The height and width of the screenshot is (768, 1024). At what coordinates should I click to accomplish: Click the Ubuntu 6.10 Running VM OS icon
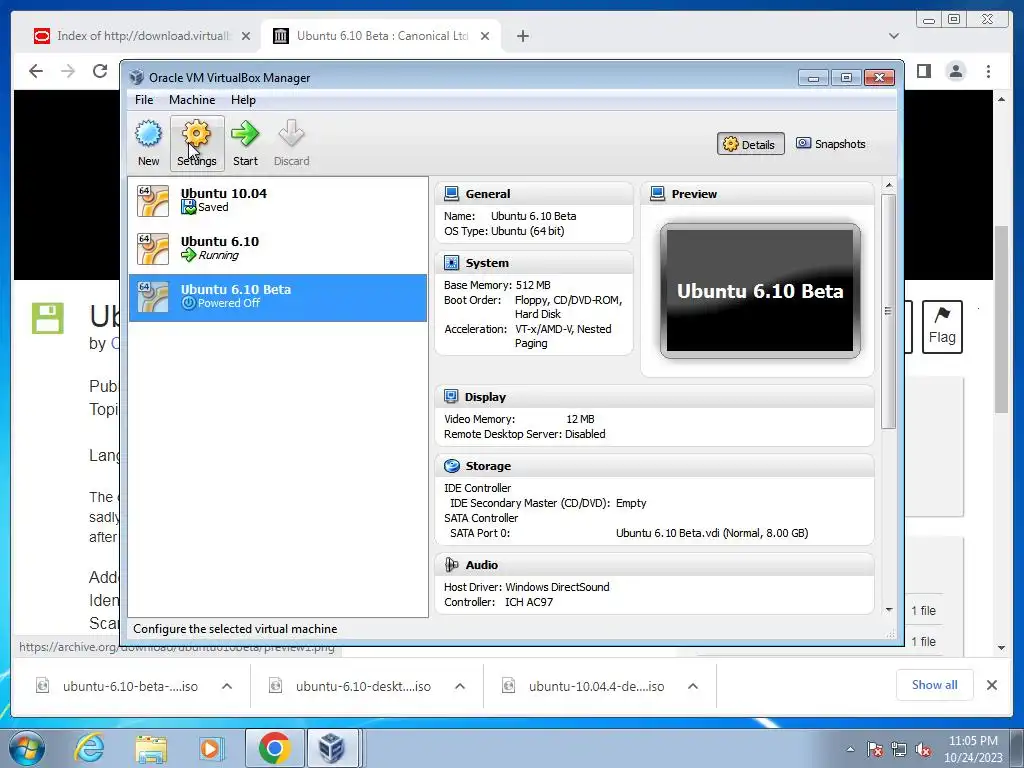coord(153,249)
